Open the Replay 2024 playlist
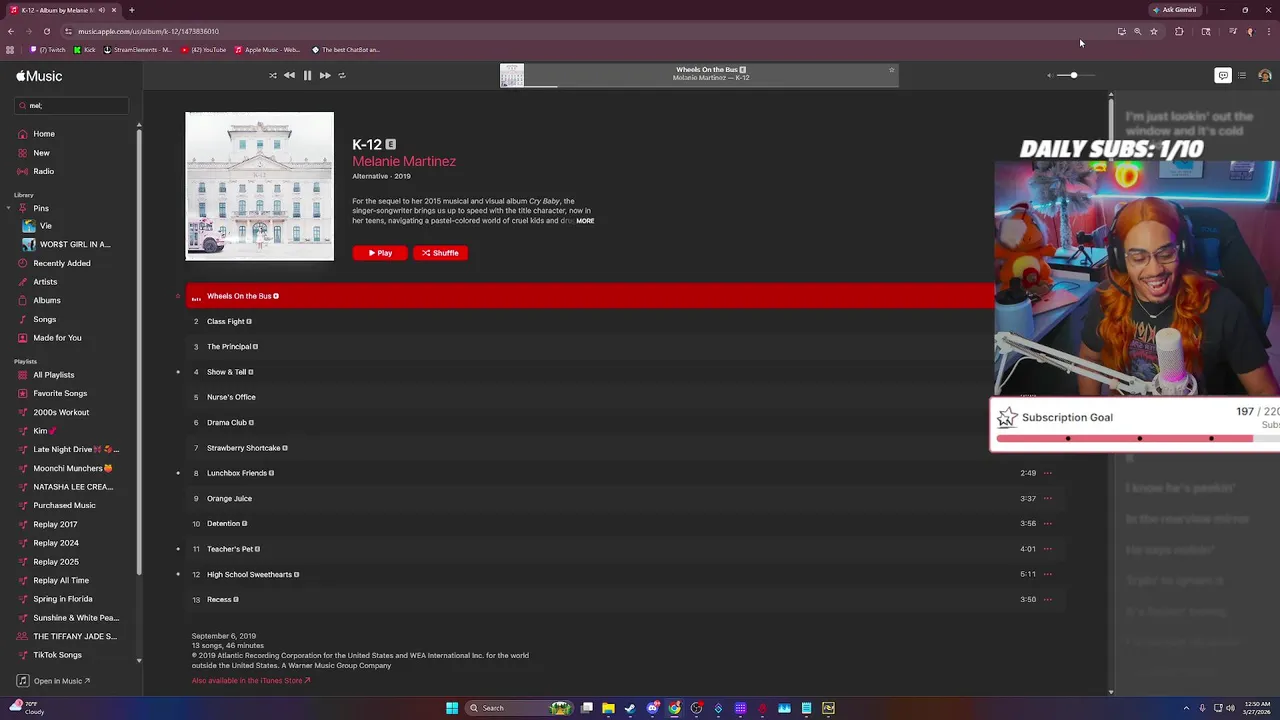 [x=55, y=543]
